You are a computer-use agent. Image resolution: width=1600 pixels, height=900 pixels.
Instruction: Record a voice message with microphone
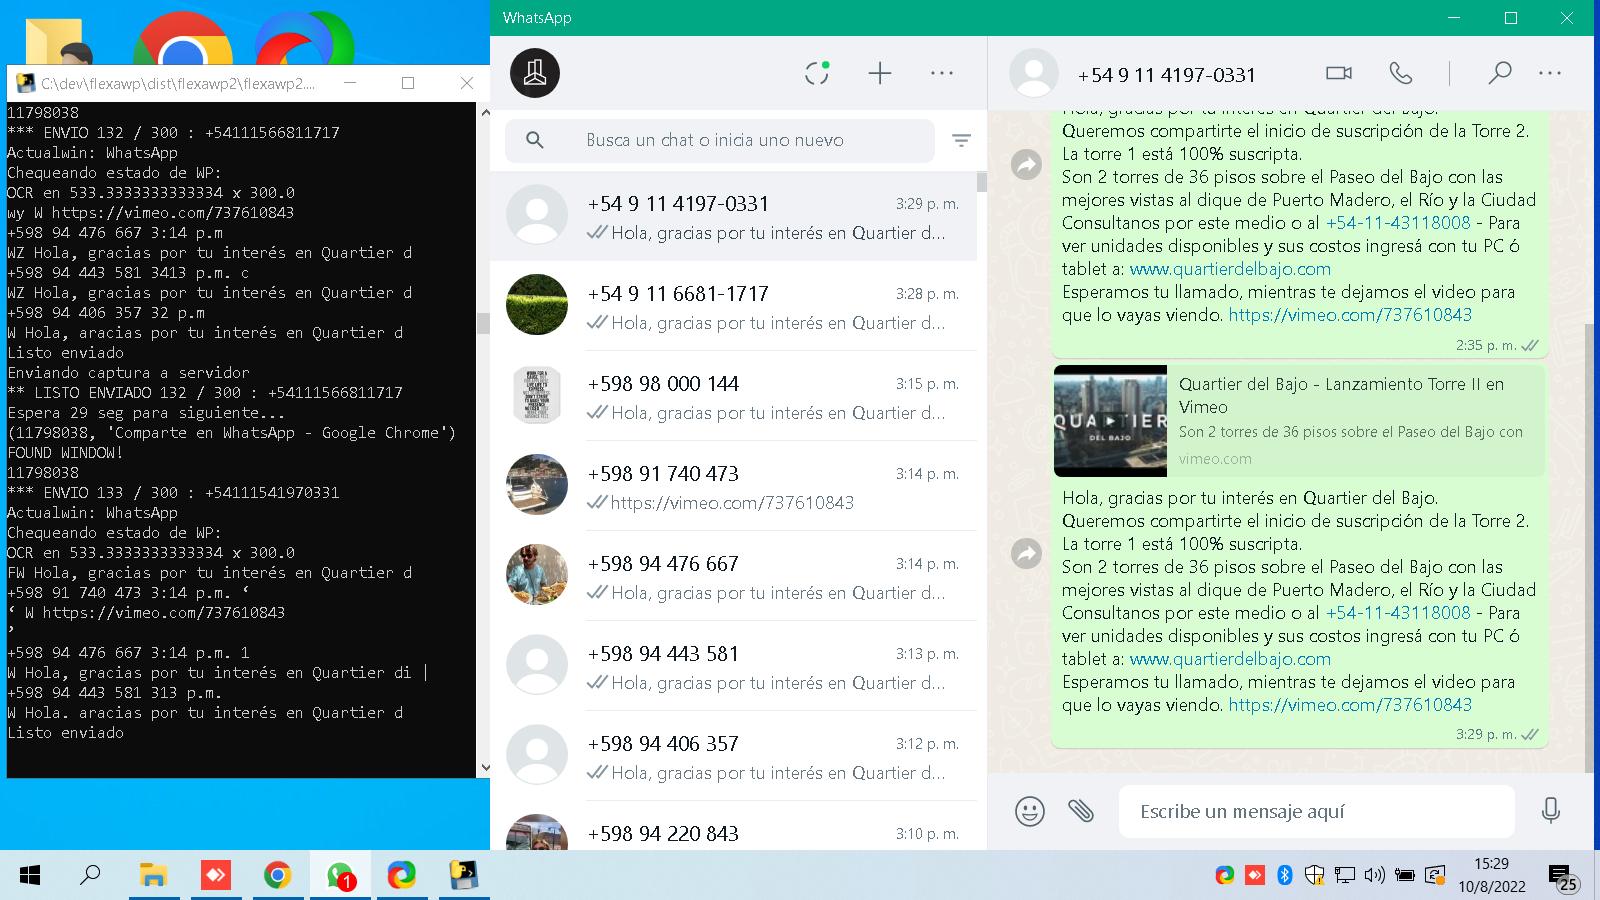click(1551, 810)
